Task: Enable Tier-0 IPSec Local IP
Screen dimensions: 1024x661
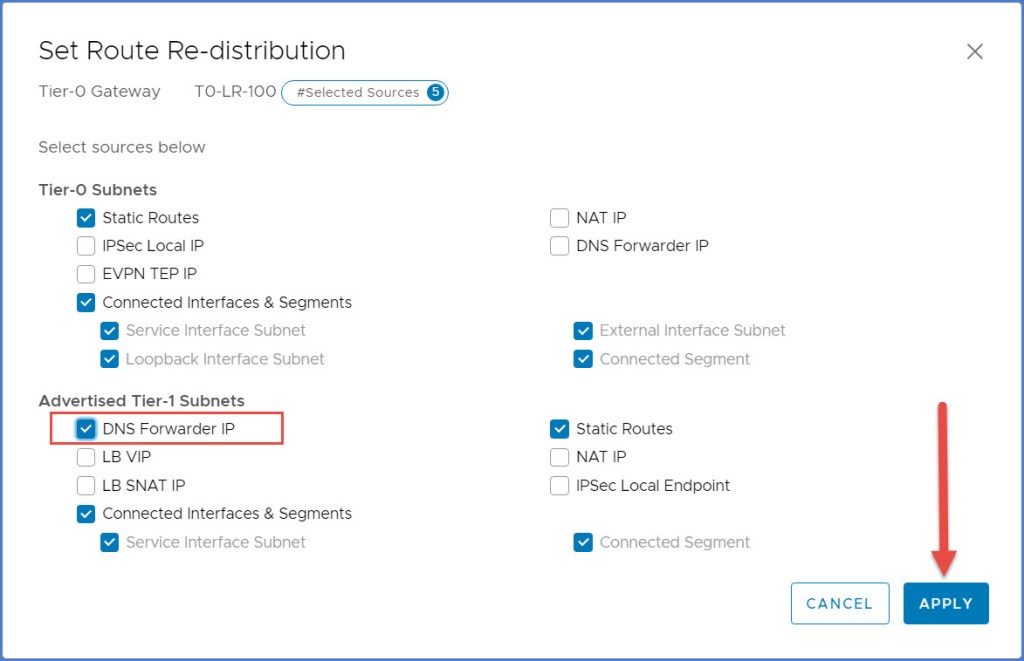Action: (x=87, y=246)
